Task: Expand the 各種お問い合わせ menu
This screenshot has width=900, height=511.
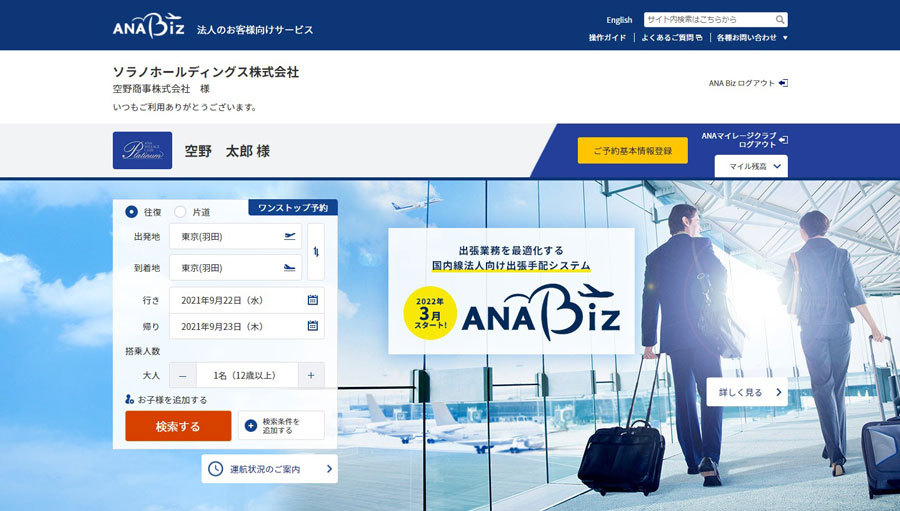Action: click(x=752, y=37)
